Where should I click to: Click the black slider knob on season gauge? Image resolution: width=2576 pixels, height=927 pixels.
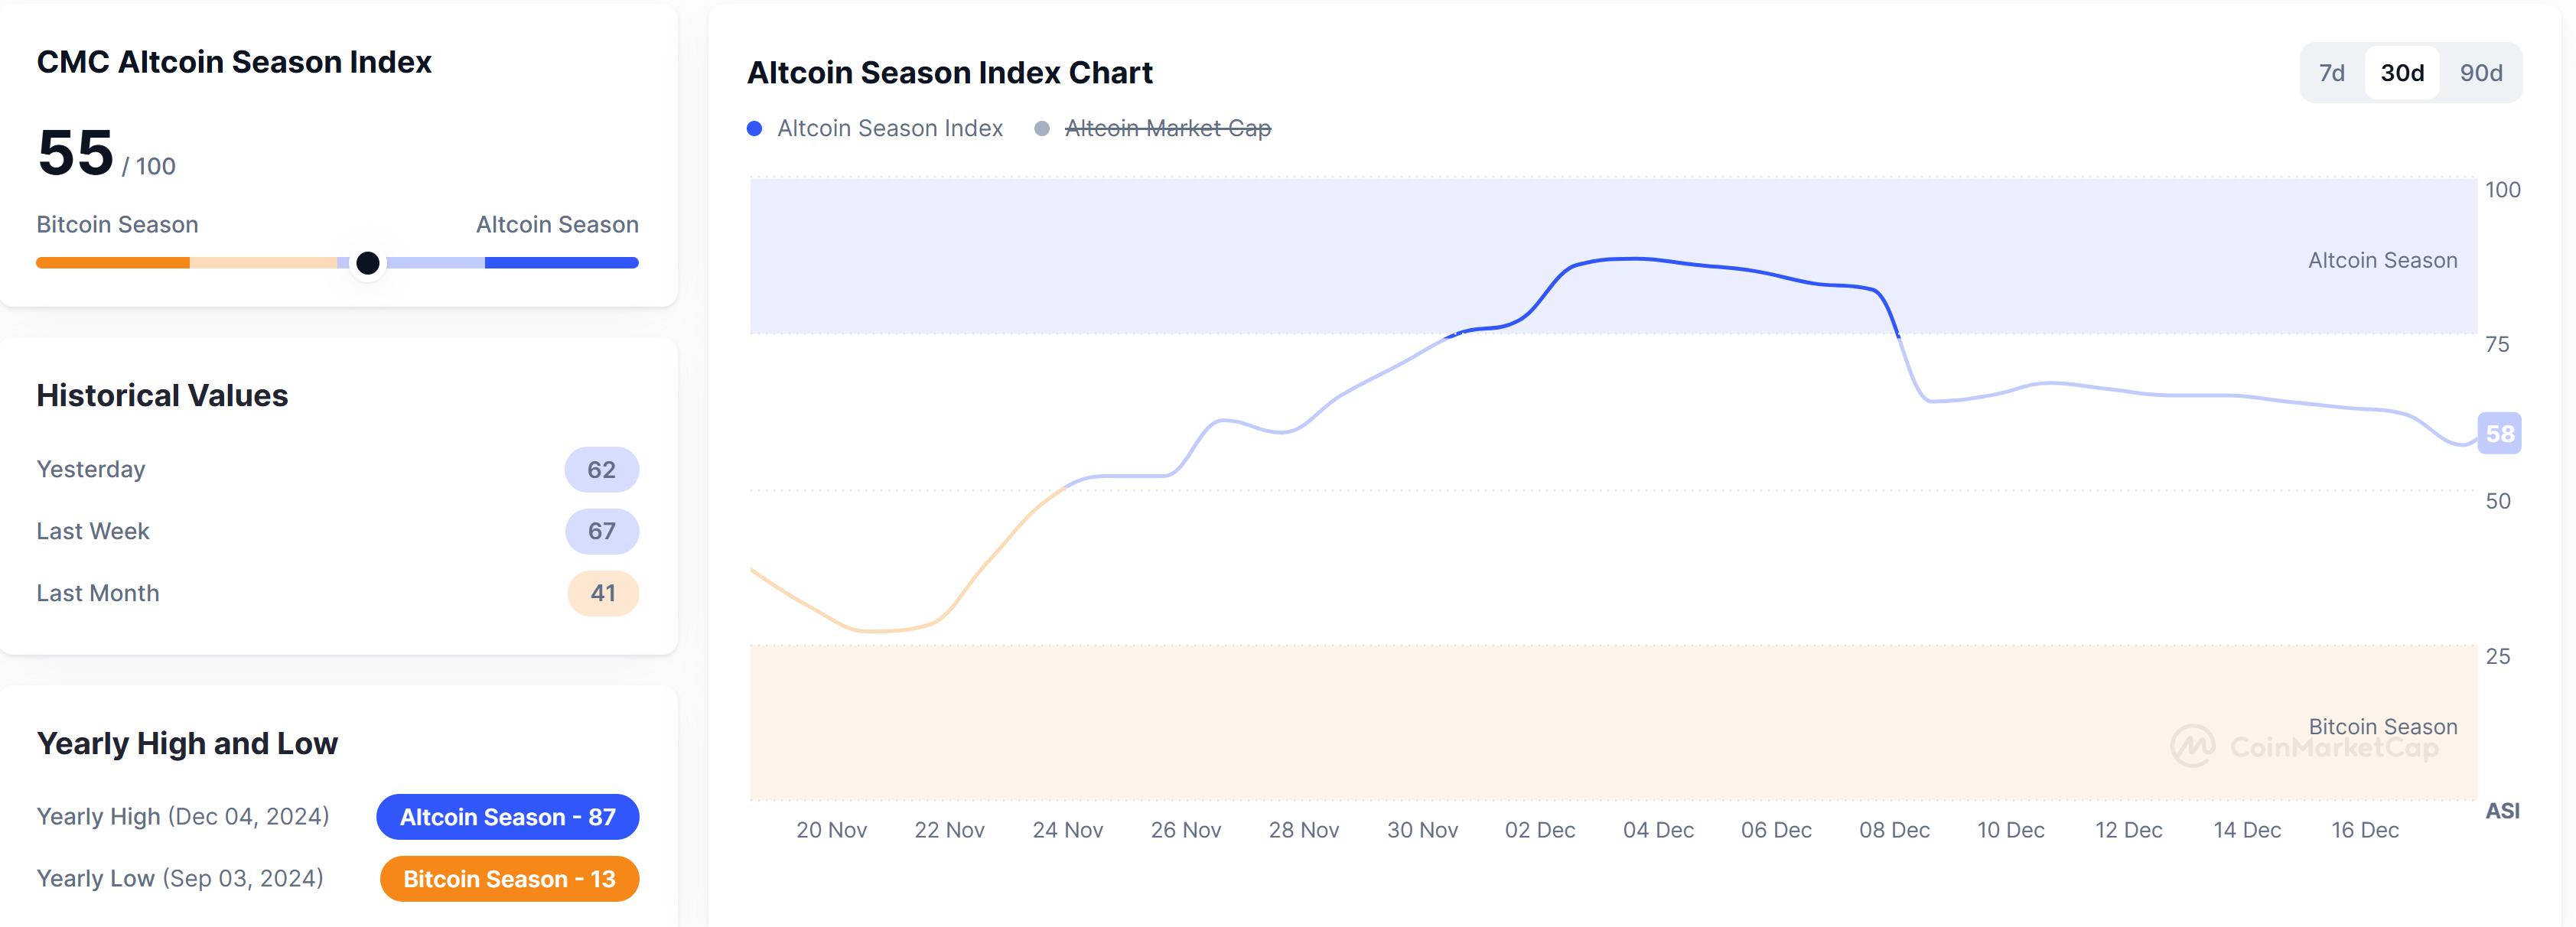[368, 263]
